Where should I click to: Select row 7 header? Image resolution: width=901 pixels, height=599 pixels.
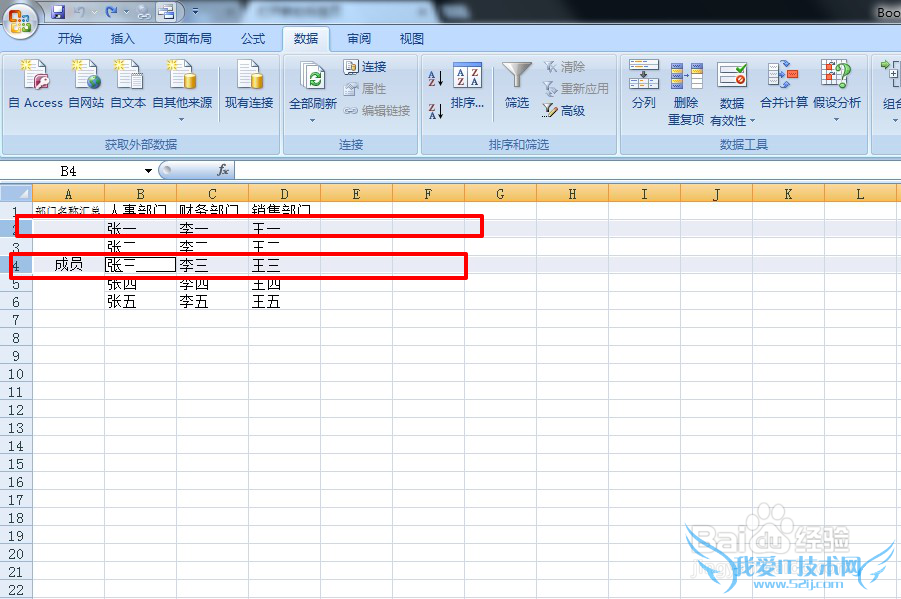(x=16, y=320)
